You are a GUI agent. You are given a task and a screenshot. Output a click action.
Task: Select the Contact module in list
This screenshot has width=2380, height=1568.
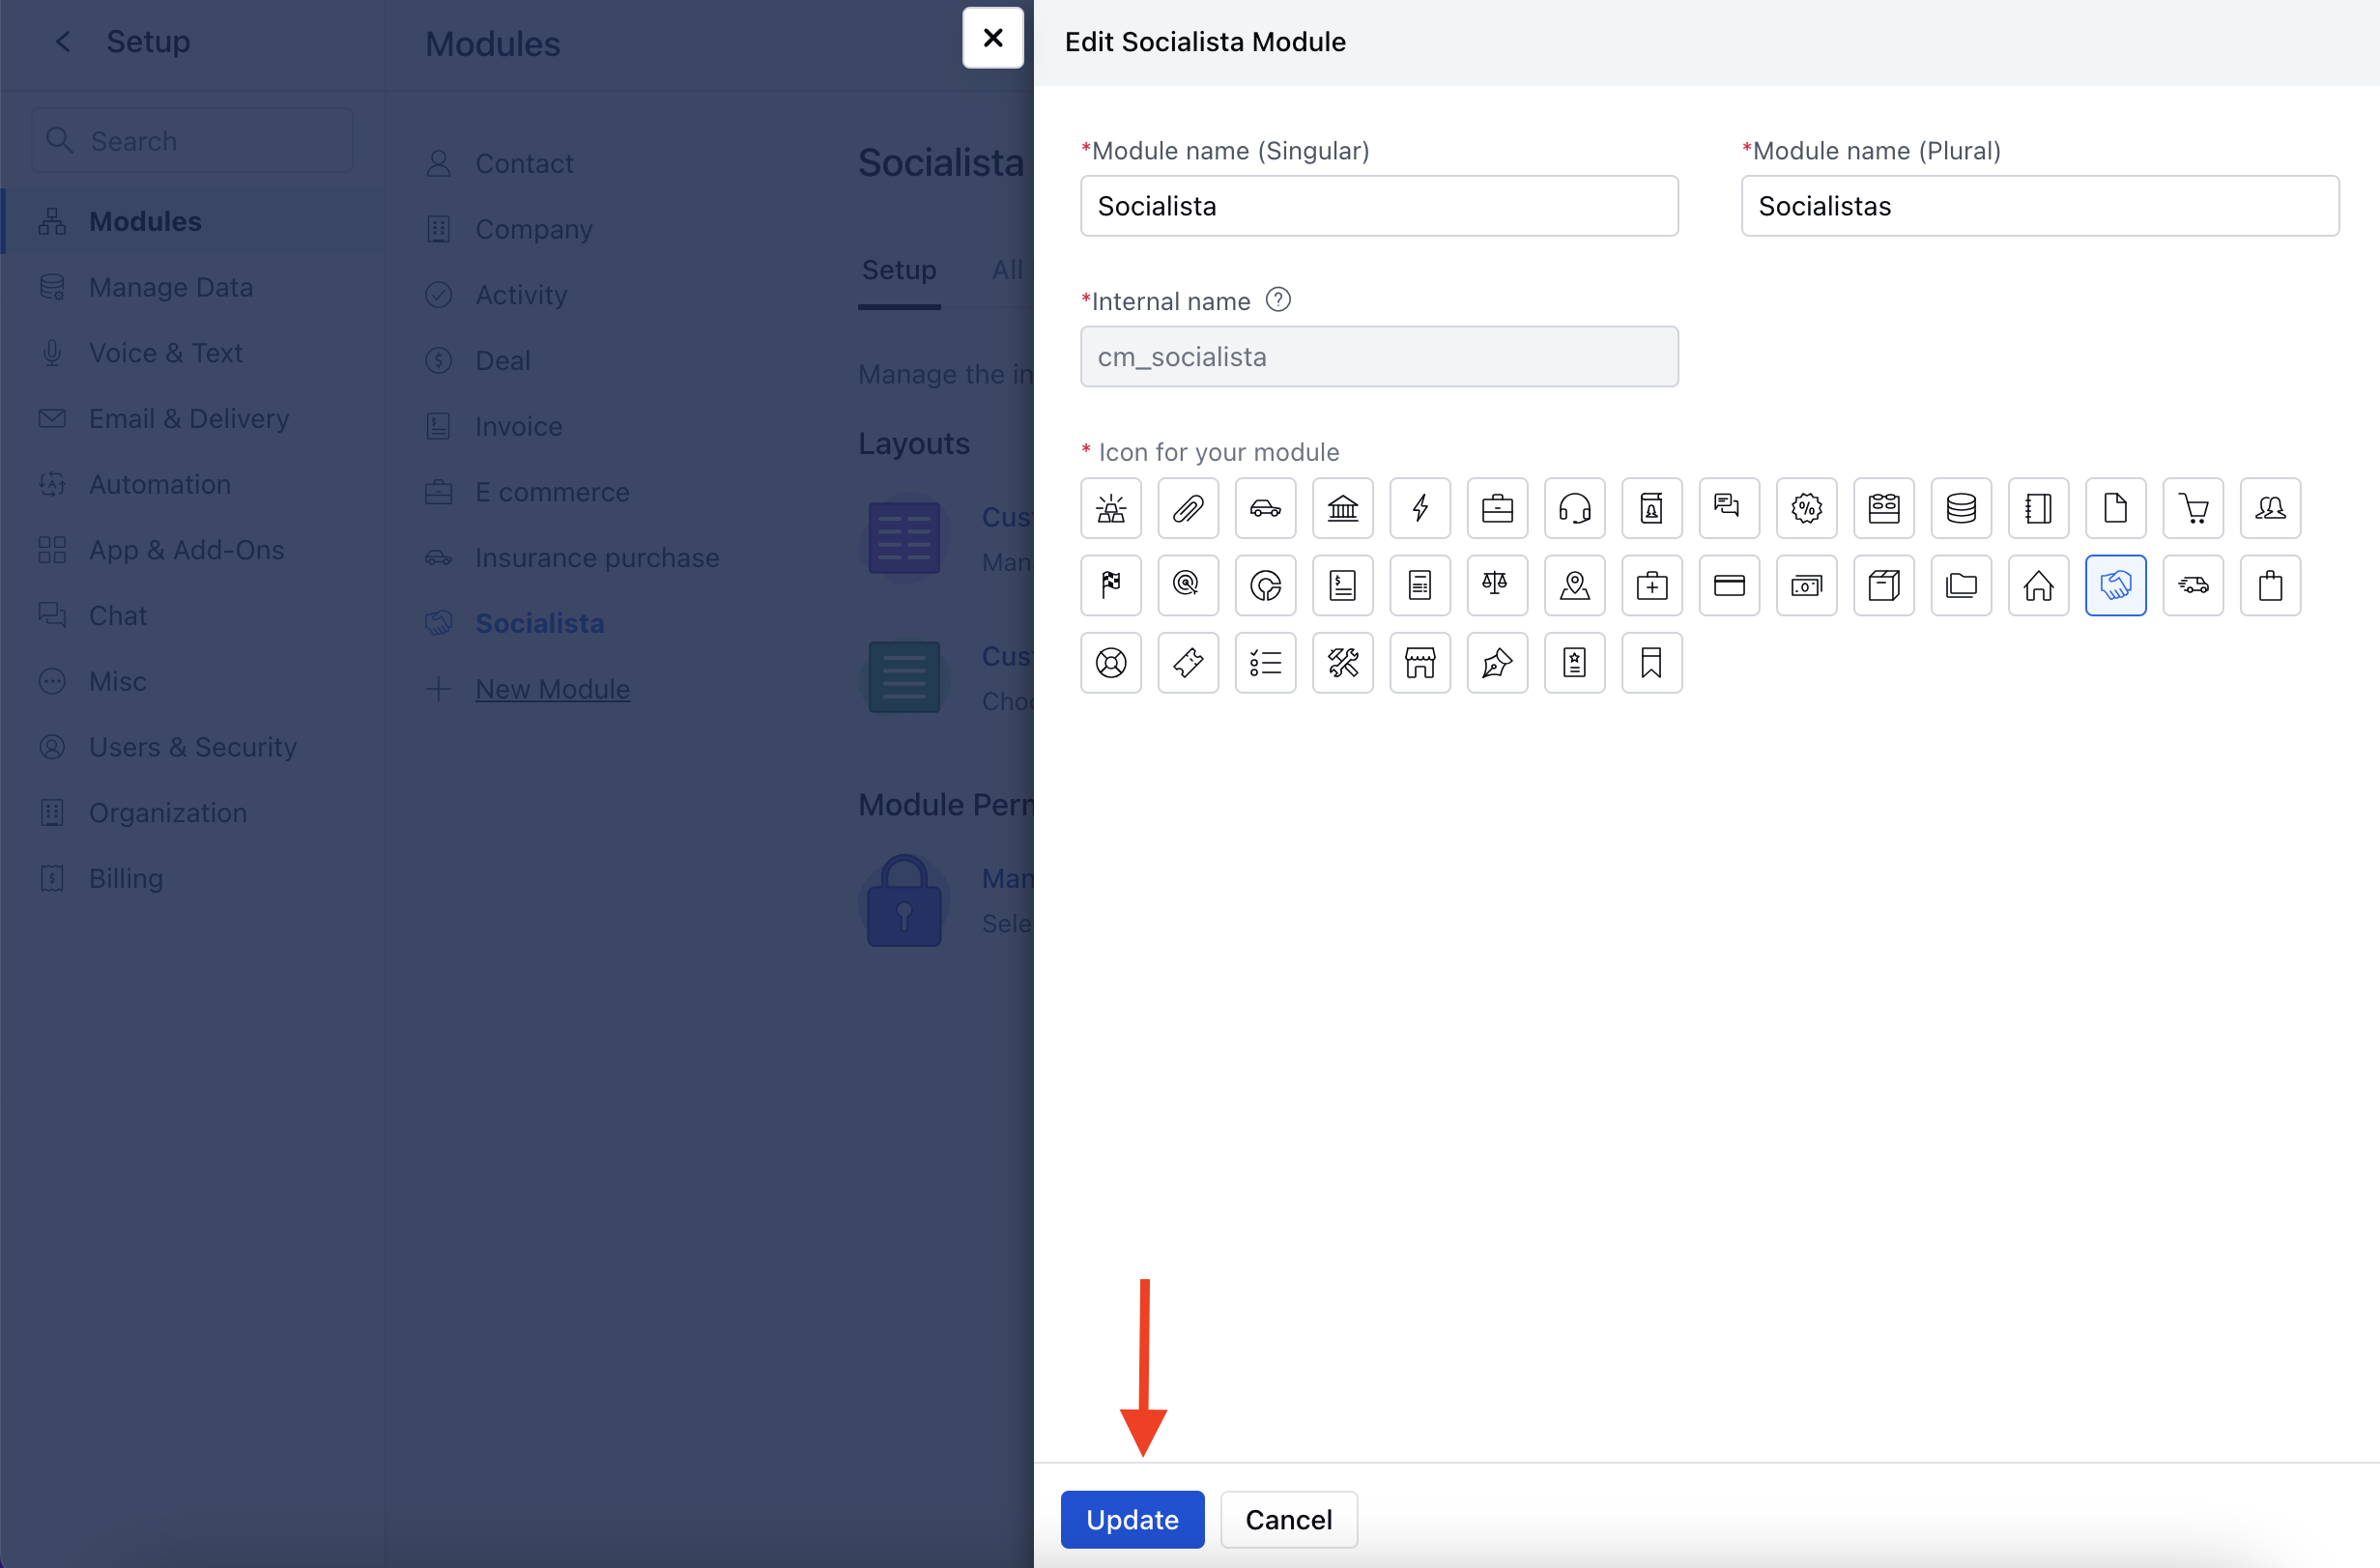coord(523,163)
